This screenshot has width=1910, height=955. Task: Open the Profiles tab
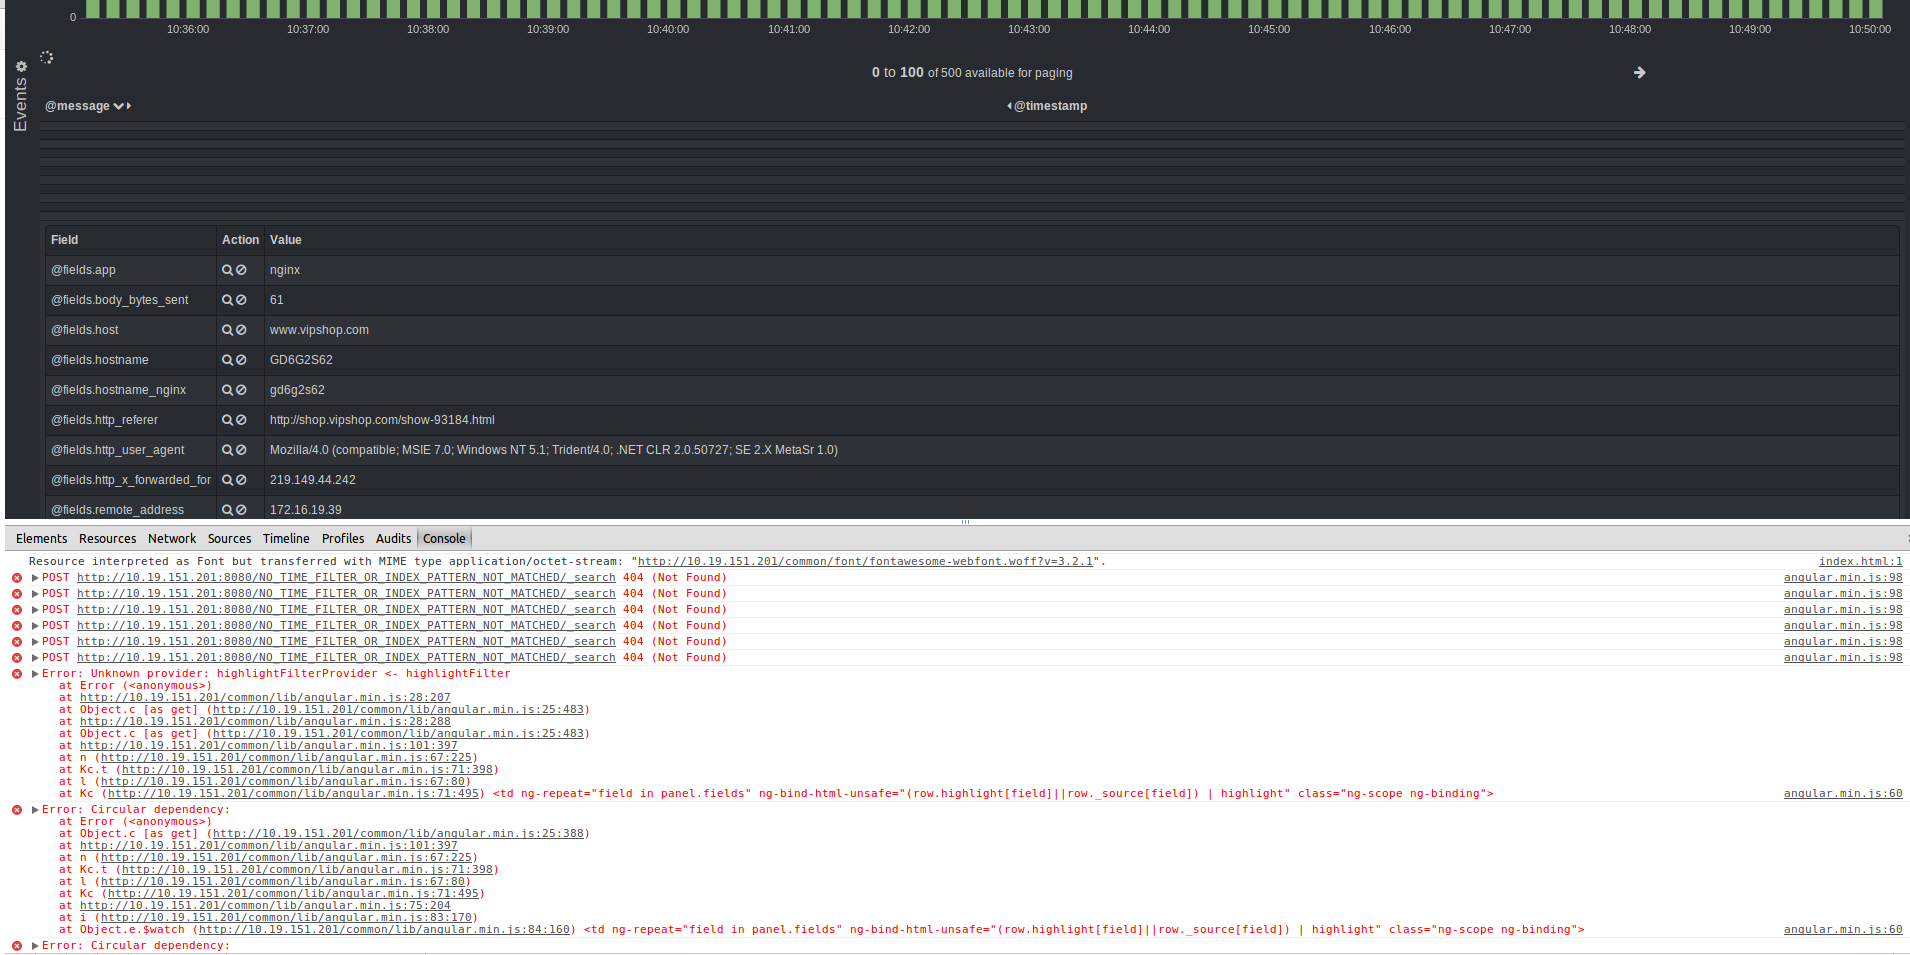point(343,539)
